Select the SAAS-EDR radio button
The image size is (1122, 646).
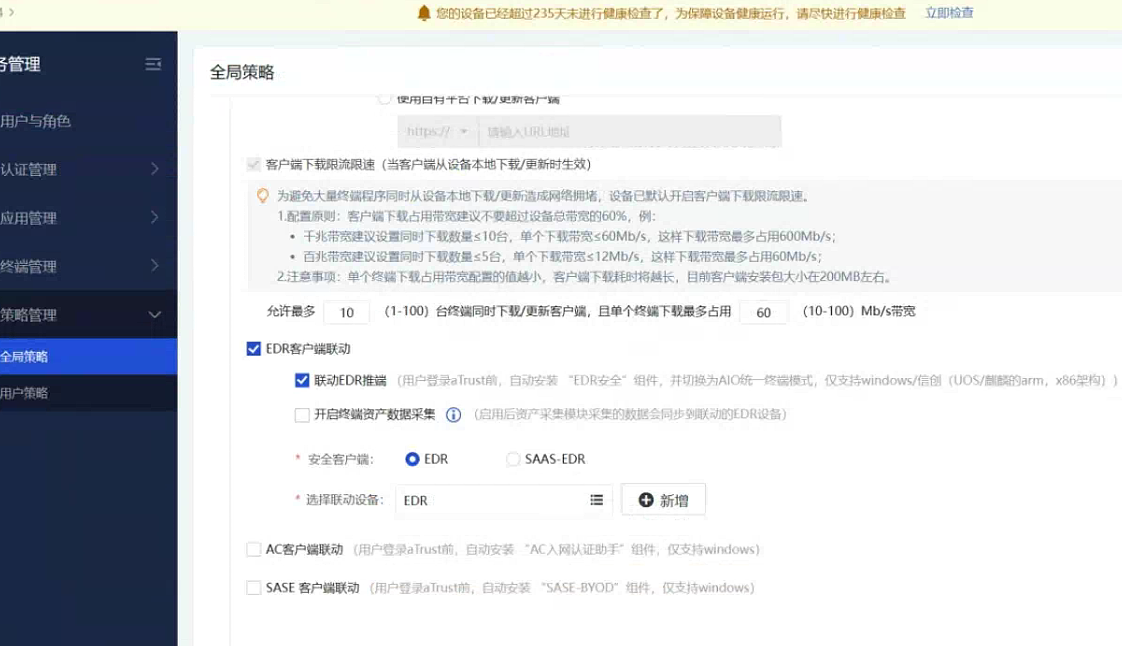(x=512, y=459)
